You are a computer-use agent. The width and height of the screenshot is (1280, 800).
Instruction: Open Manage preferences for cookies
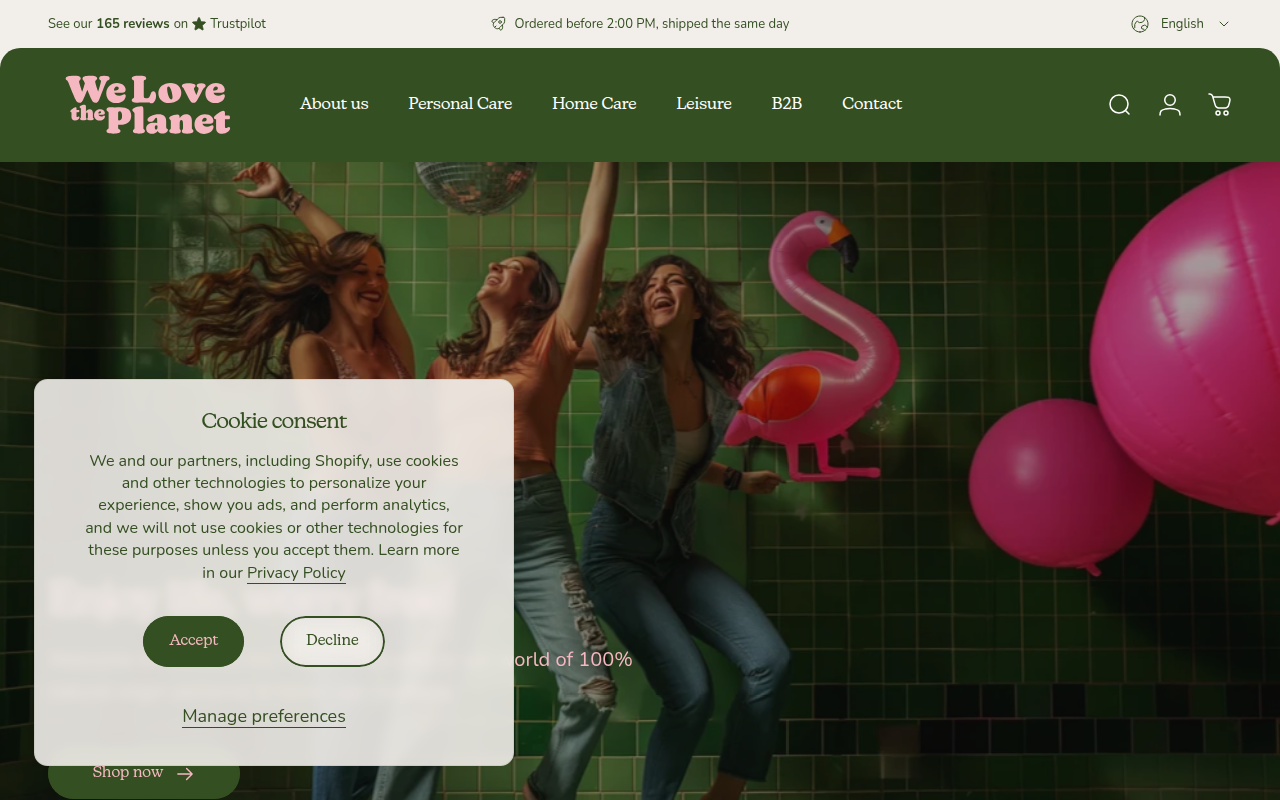(264, 716)
